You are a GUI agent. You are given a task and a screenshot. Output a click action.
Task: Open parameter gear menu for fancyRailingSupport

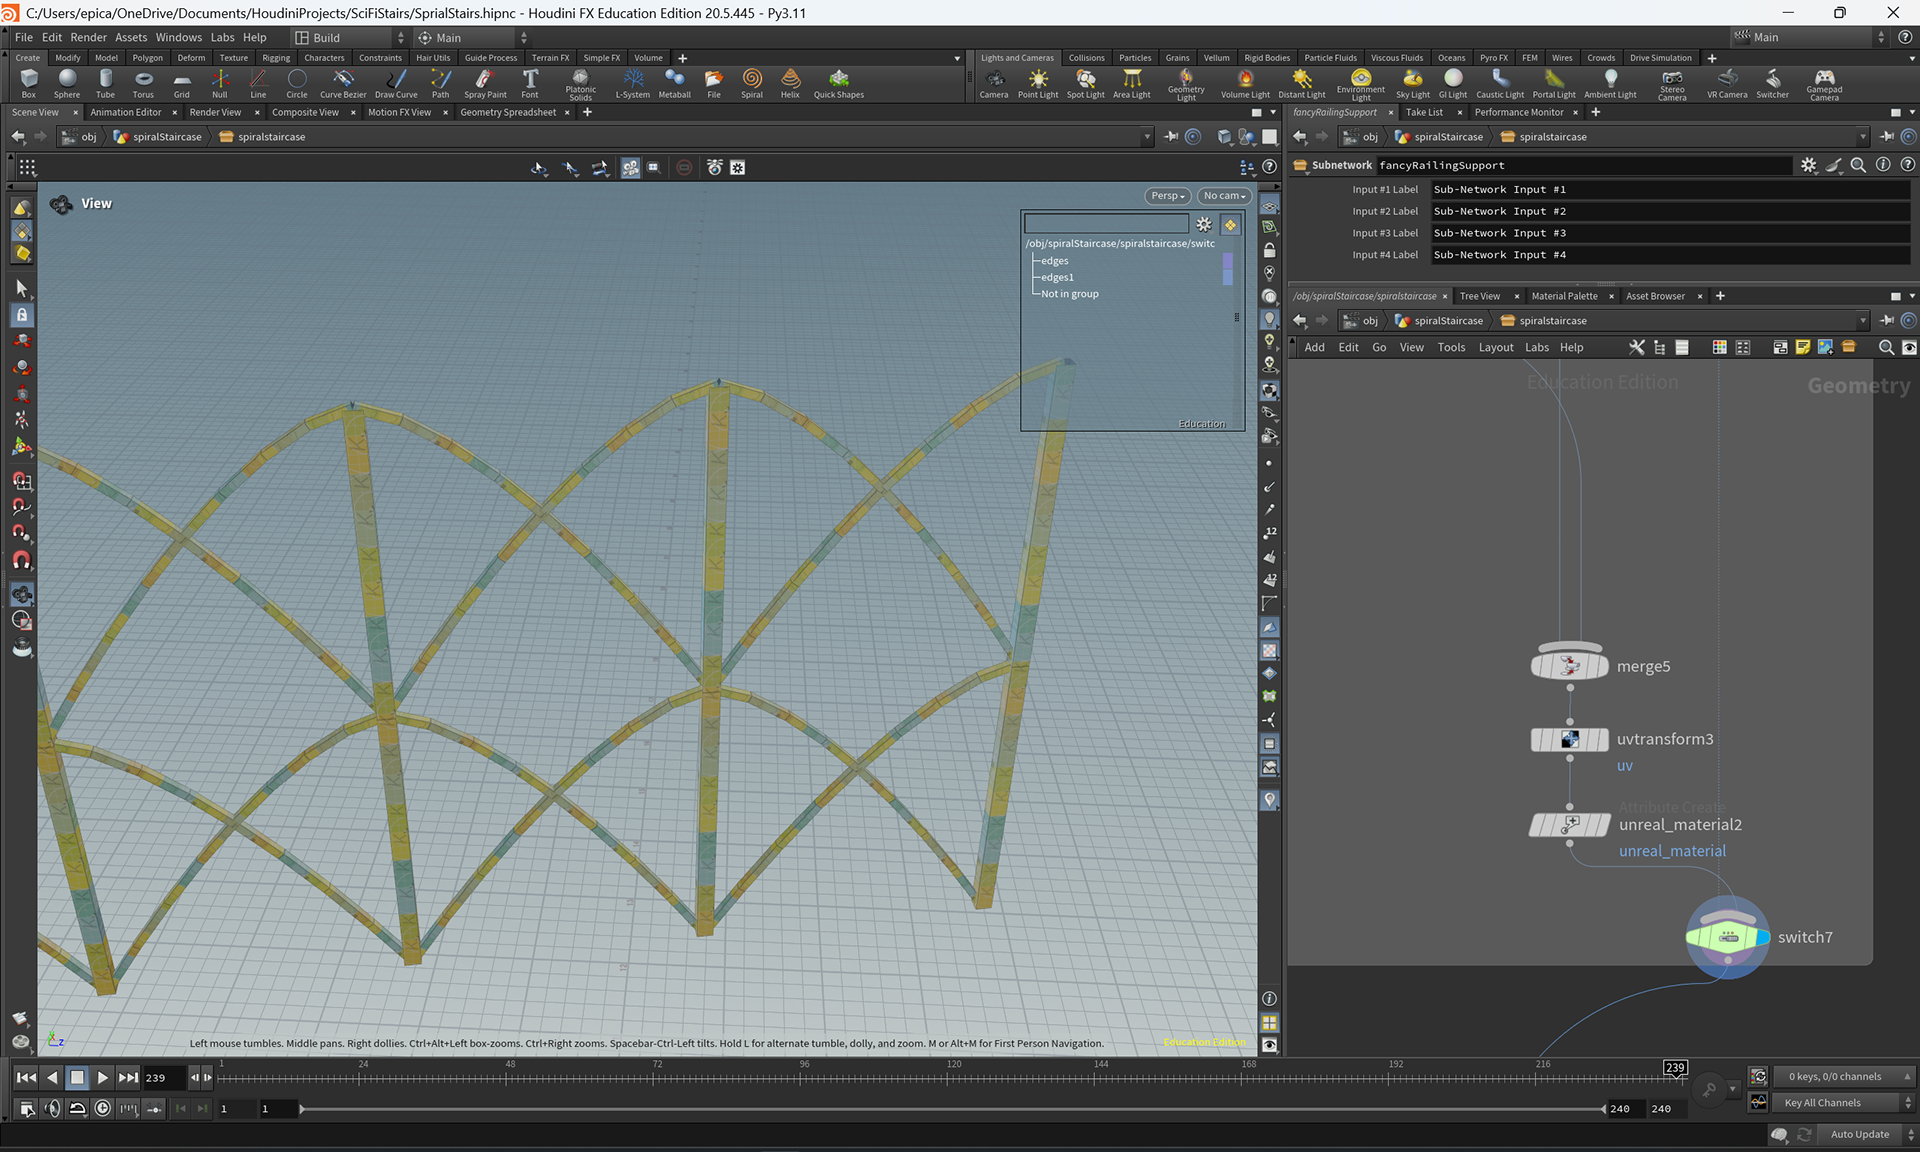click(1808, 165)
